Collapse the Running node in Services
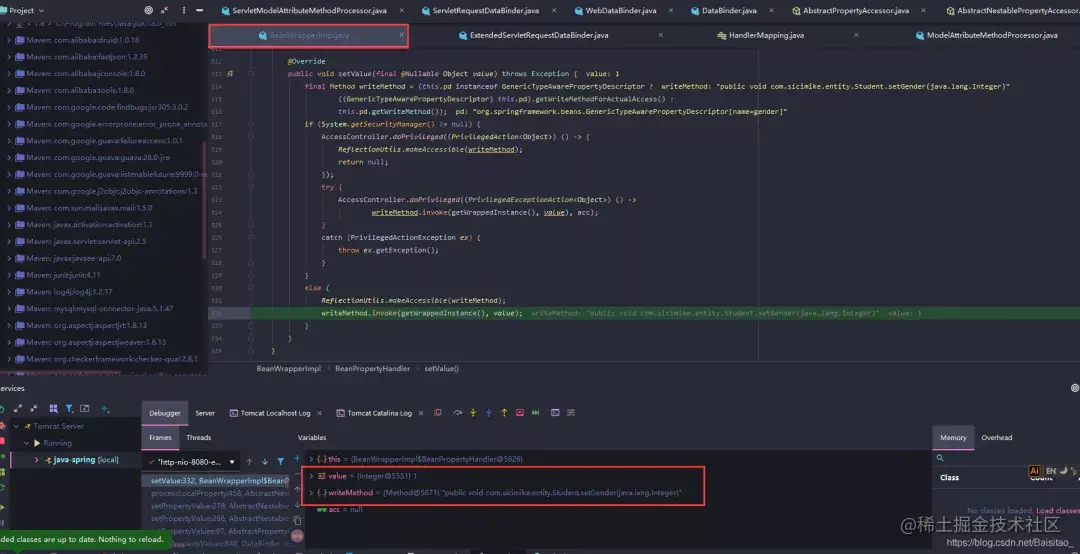1080x554 pixels. click(27, 443)
